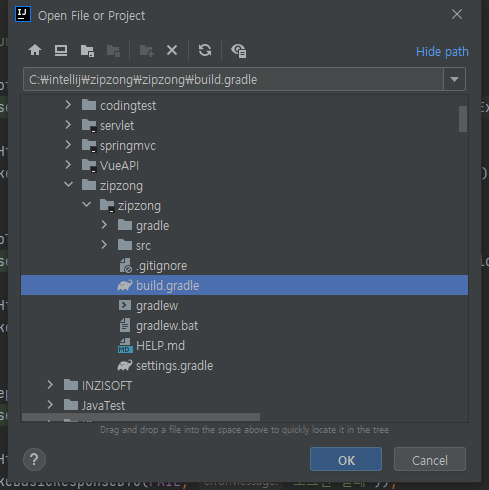
Task: Click the codingtest folder icon
Action: click(x=89, y=105)
